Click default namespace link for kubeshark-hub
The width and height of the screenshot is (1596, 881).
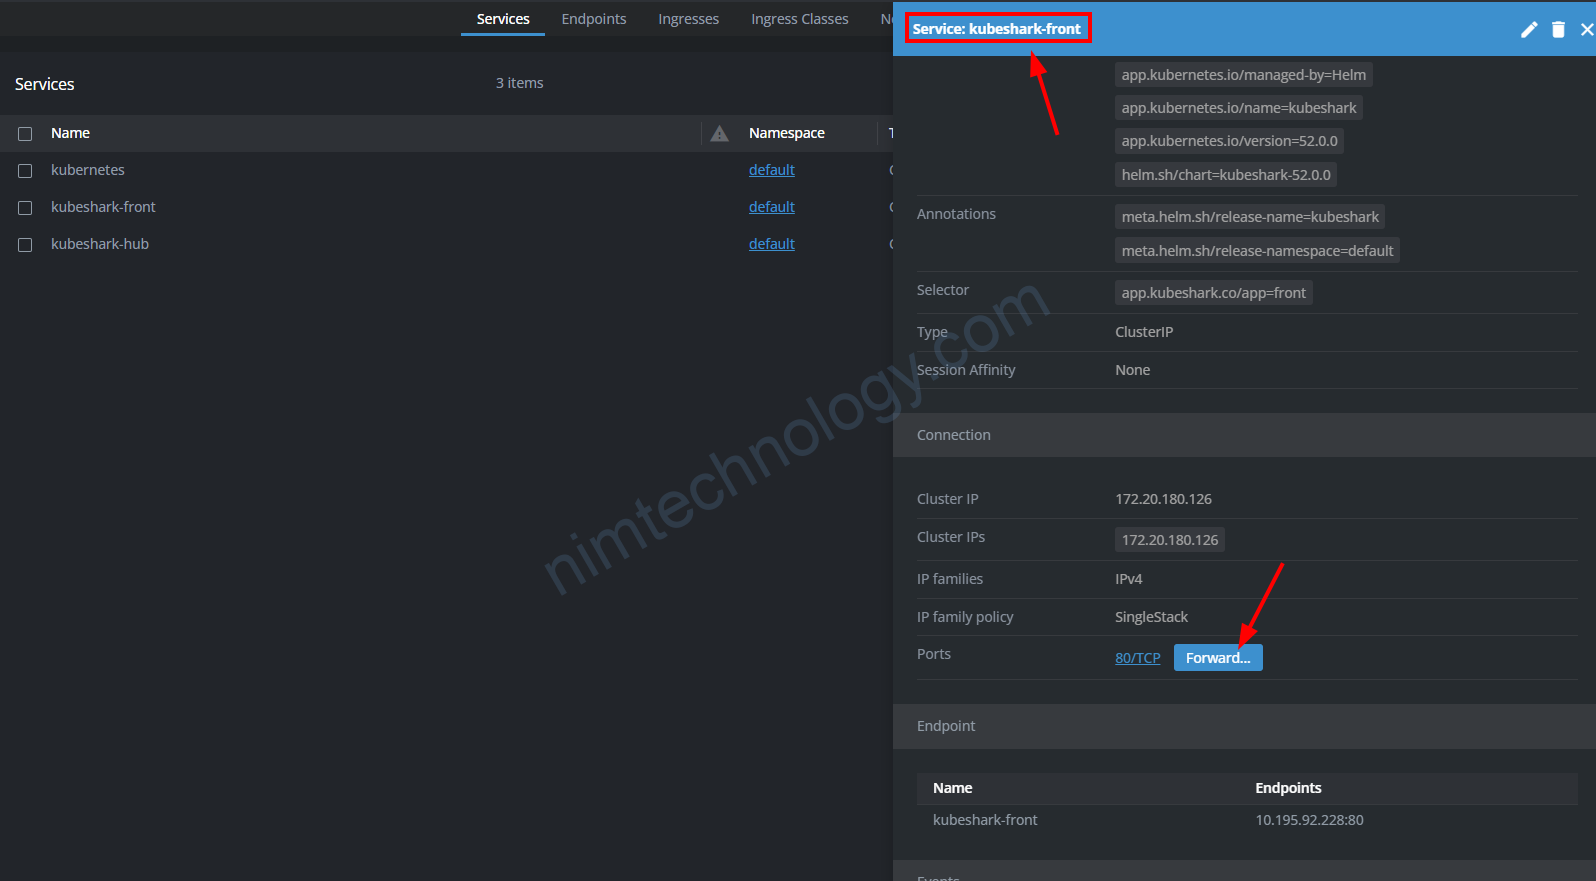[x=771, y=244]
